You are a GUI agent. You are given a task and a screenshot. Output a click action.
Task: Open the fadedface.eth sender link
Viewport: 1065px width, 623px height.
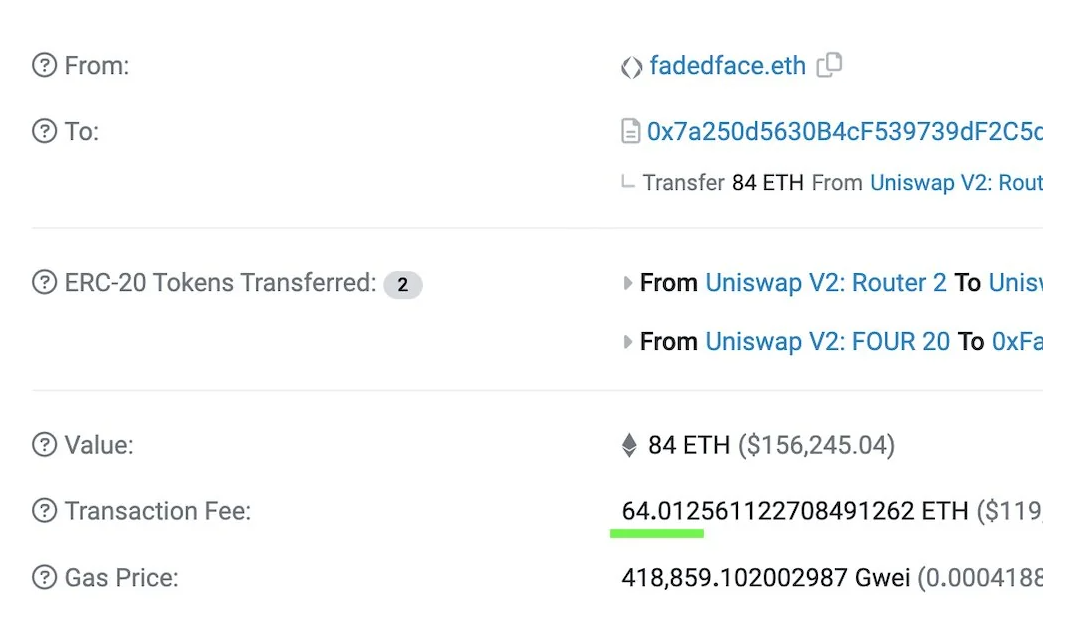click(727, 66)
